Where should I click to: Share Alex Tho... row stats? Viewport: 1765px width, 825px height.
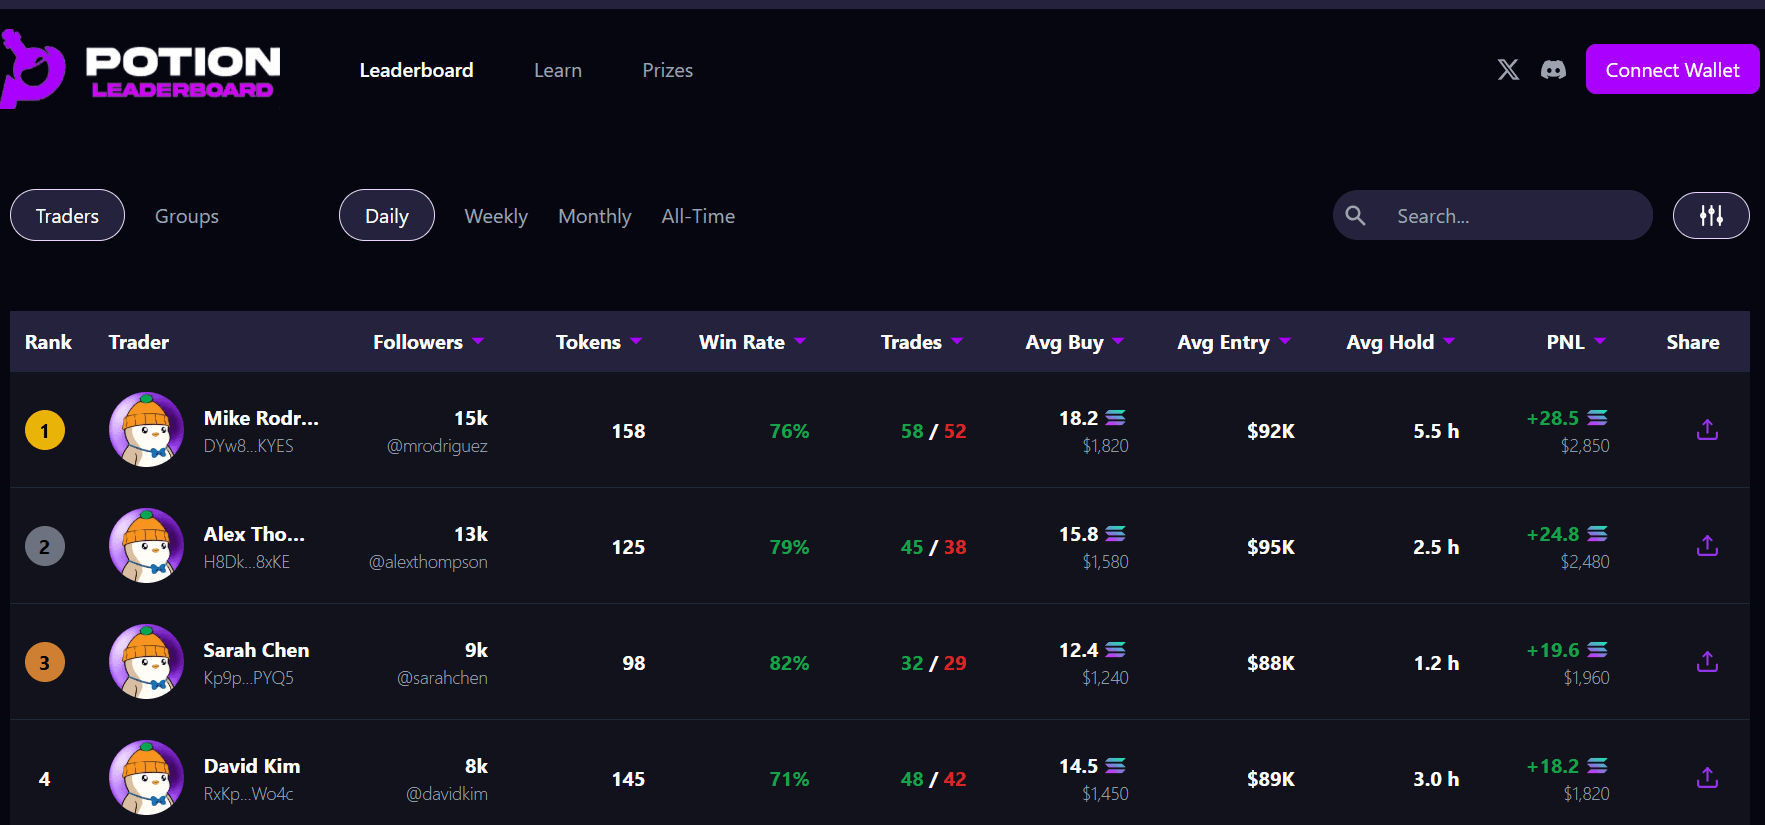tap(1707, 546)
